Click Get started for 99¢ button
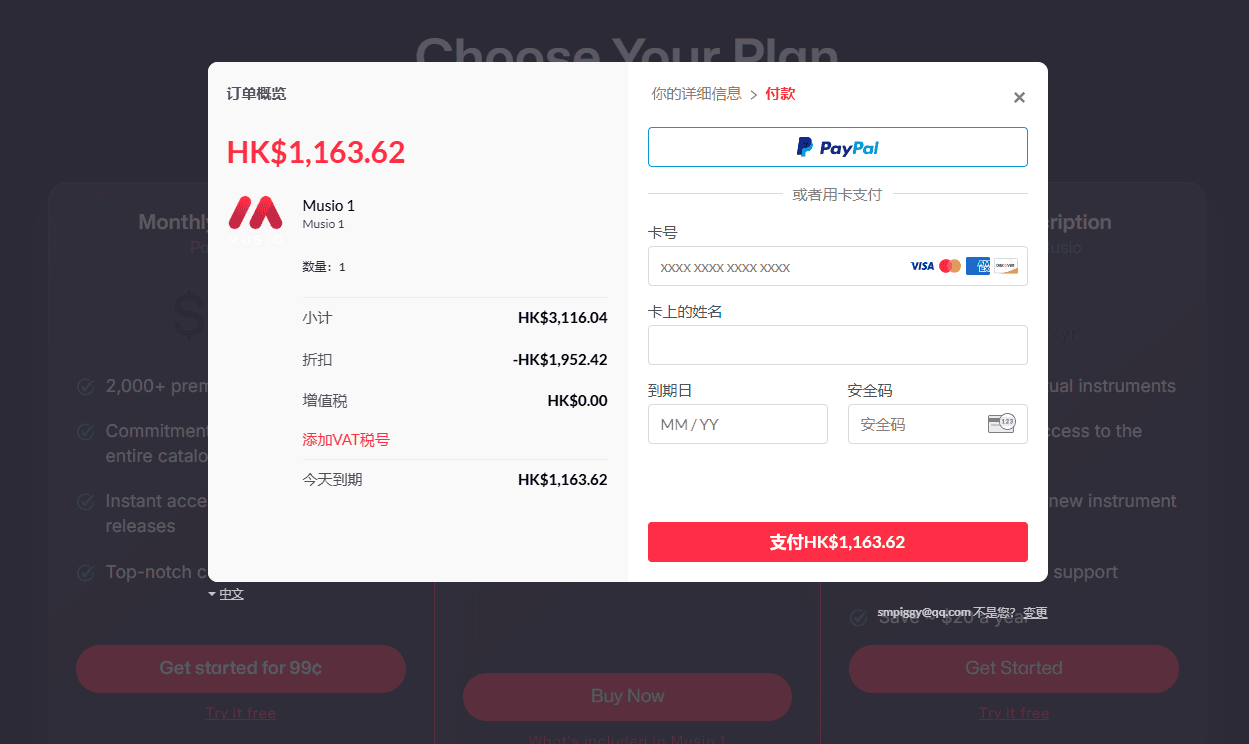 point(241,668)
